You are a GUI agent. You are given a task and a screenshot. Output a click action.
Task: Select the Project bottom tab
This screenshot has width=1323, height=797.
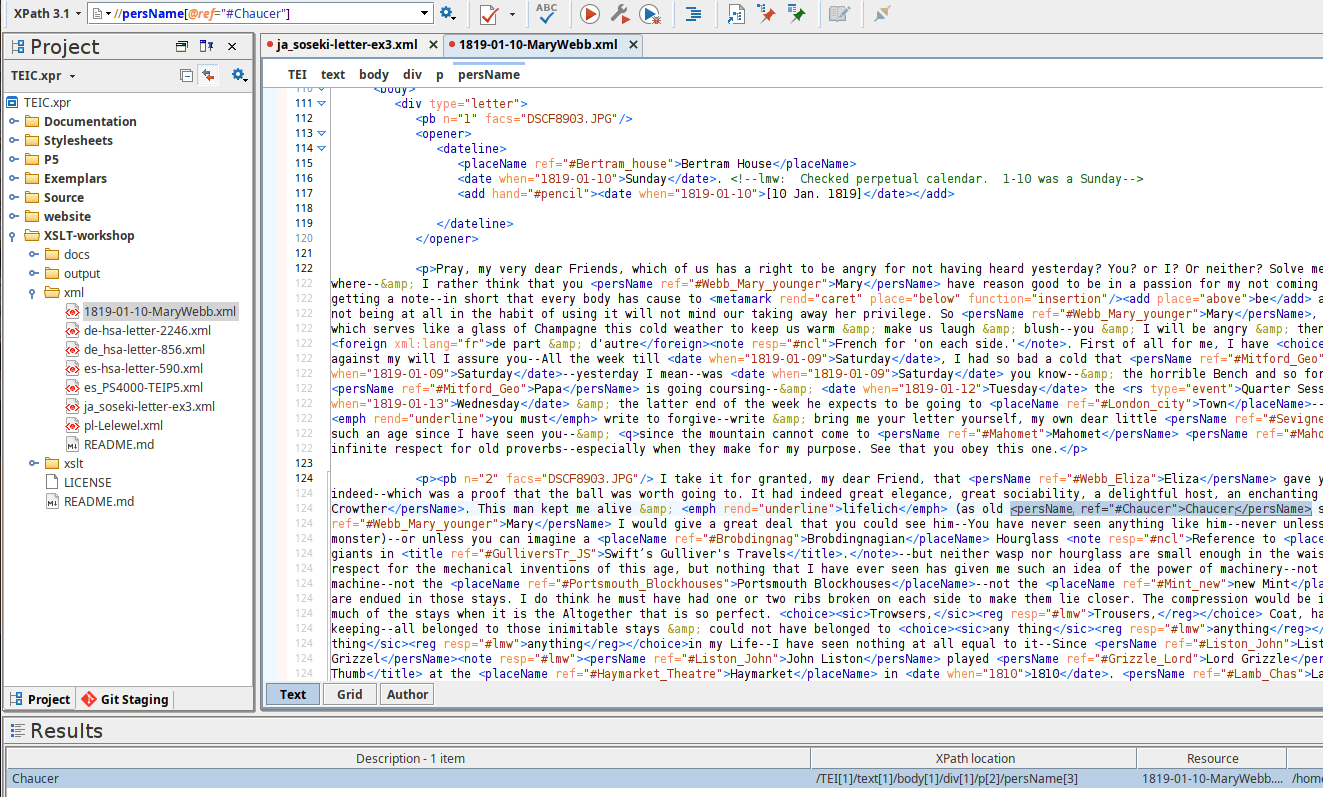click(x=40, y=700)
